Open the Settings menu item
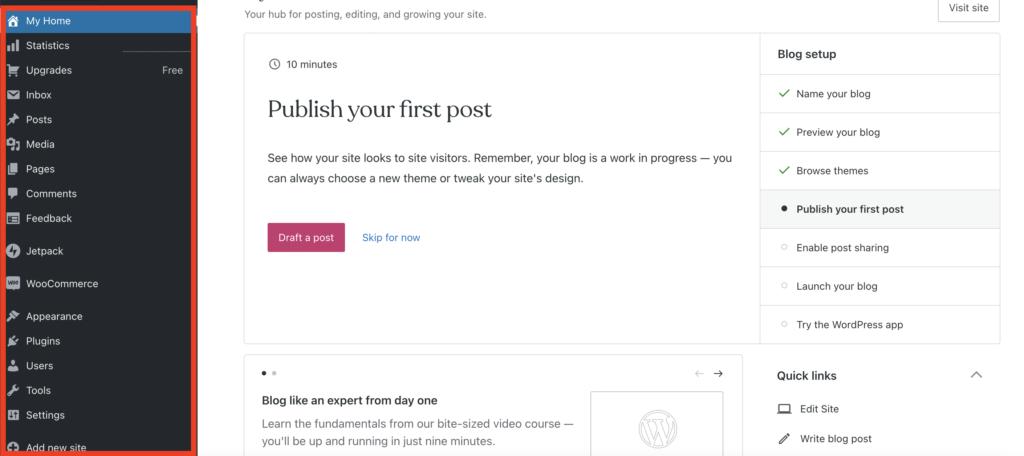The height and width of the screenshot is (456, 1024). click(45, 416)
